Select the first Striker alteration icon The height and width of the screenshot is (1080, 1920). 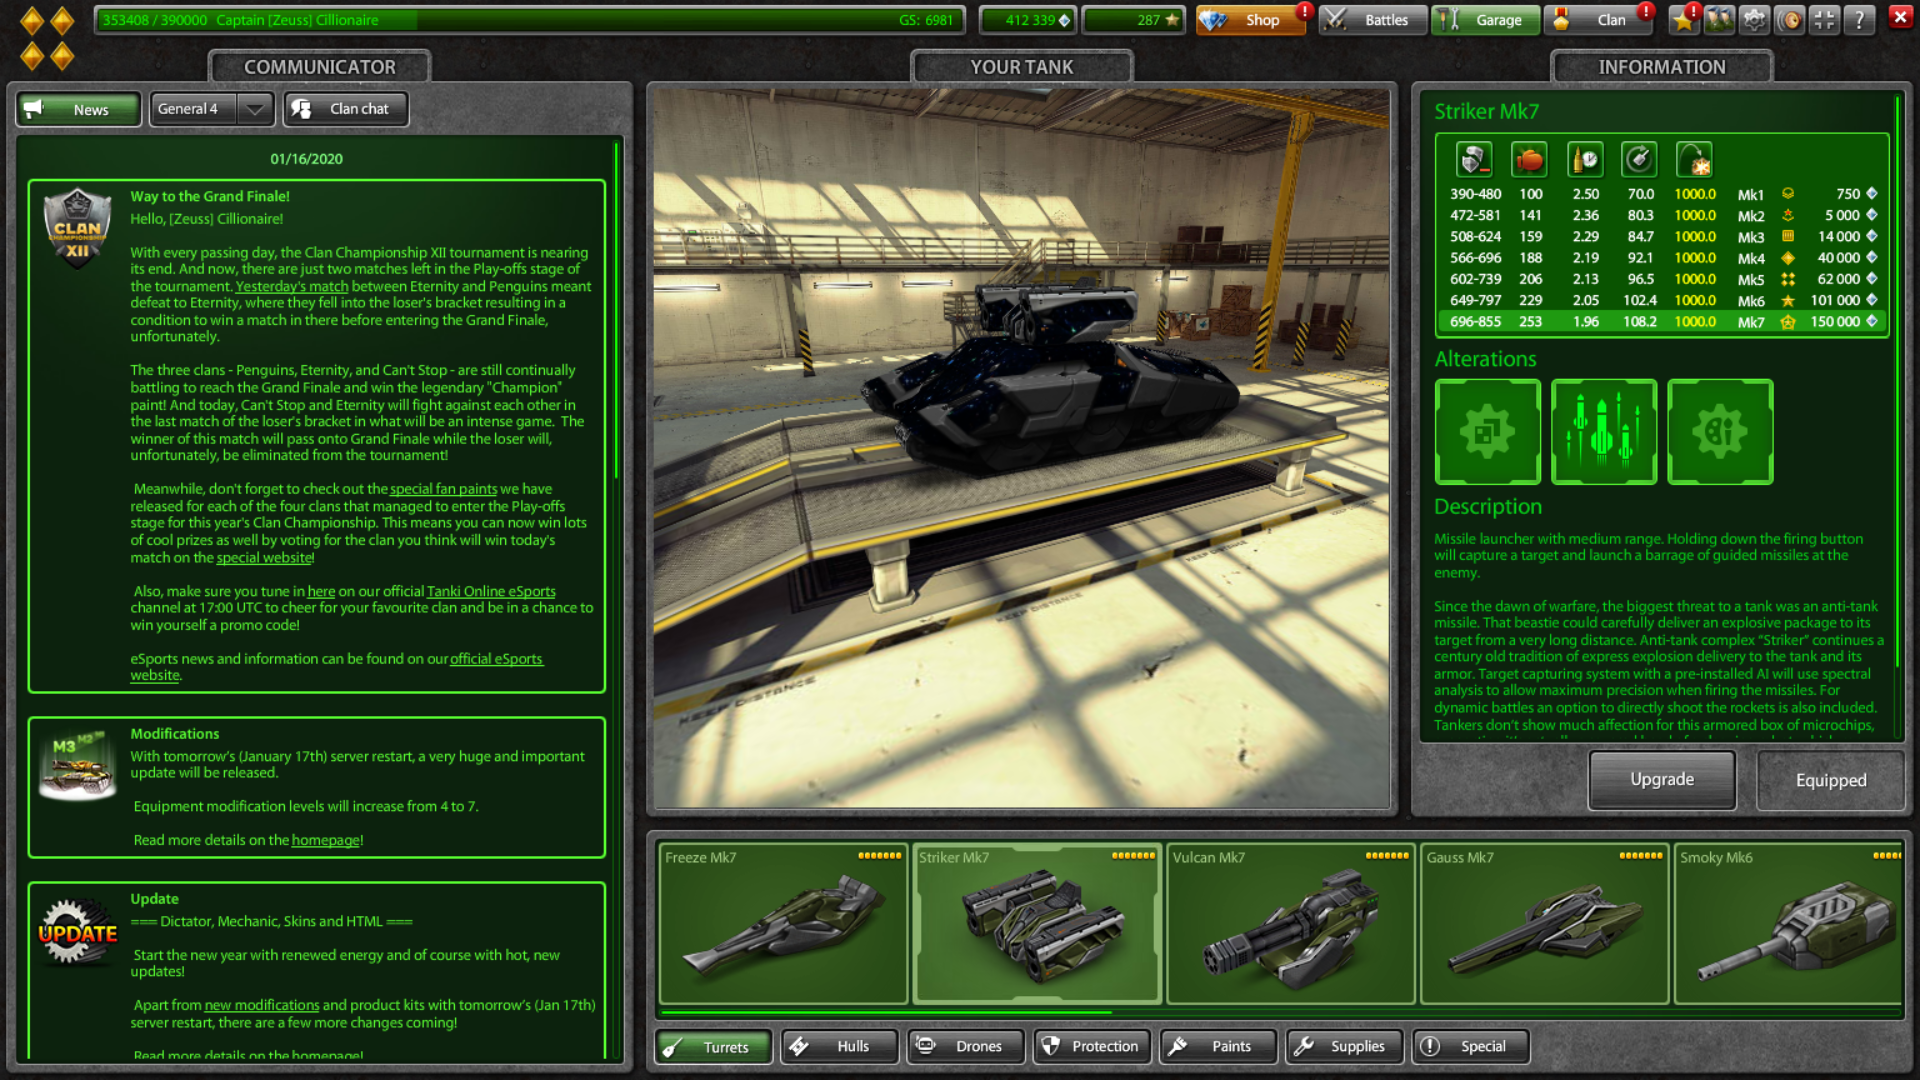coord(1487,432)
